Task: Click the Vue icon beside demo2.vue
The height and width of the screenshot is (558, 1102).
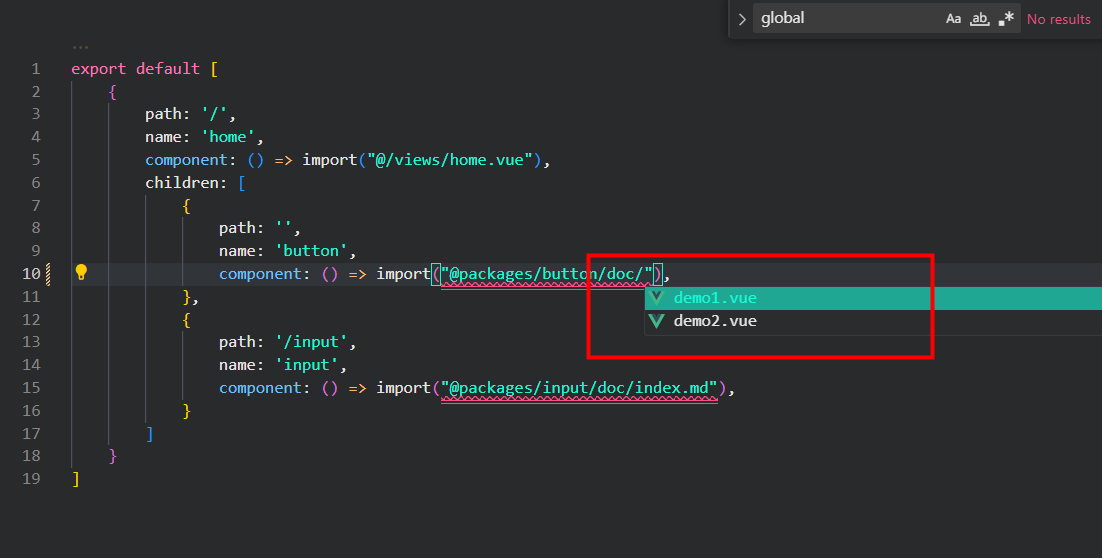Action: click(656, 321)
